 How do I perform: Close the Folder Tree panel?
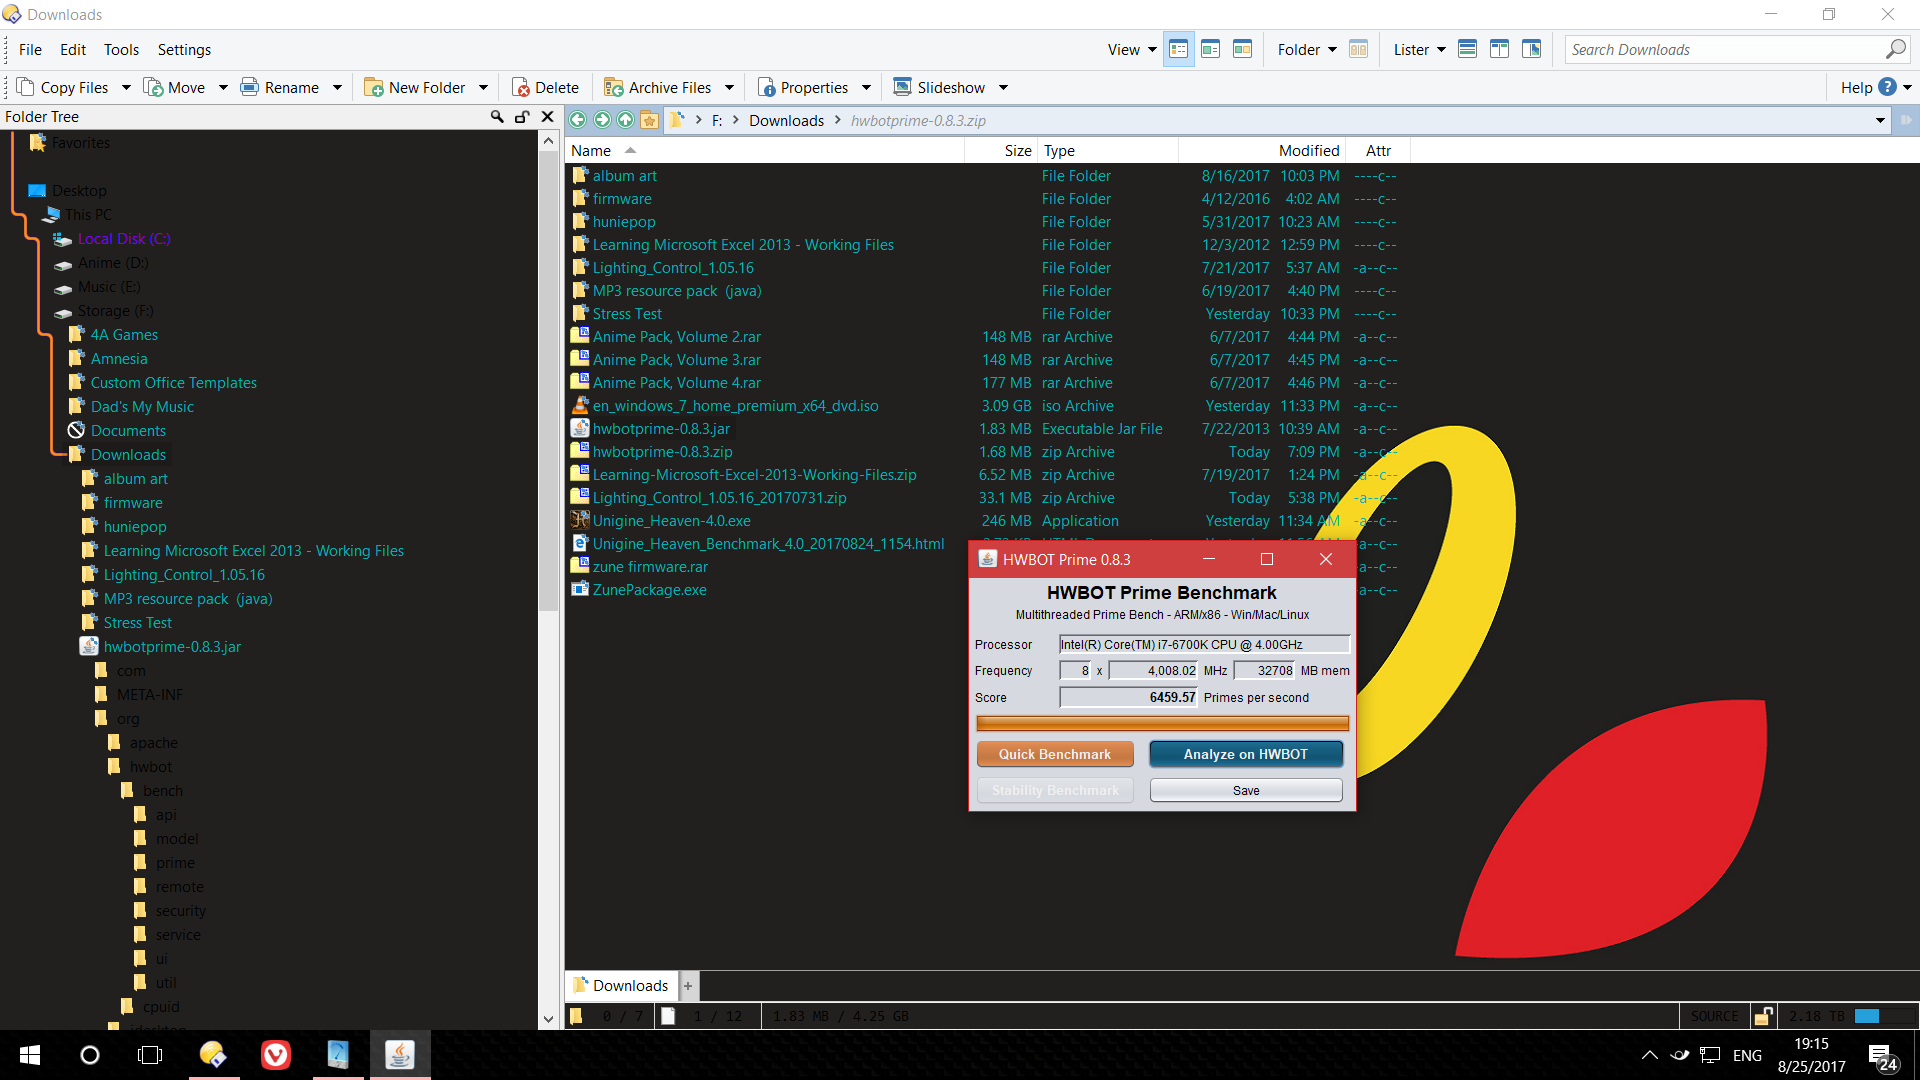[x=547, y=117]
